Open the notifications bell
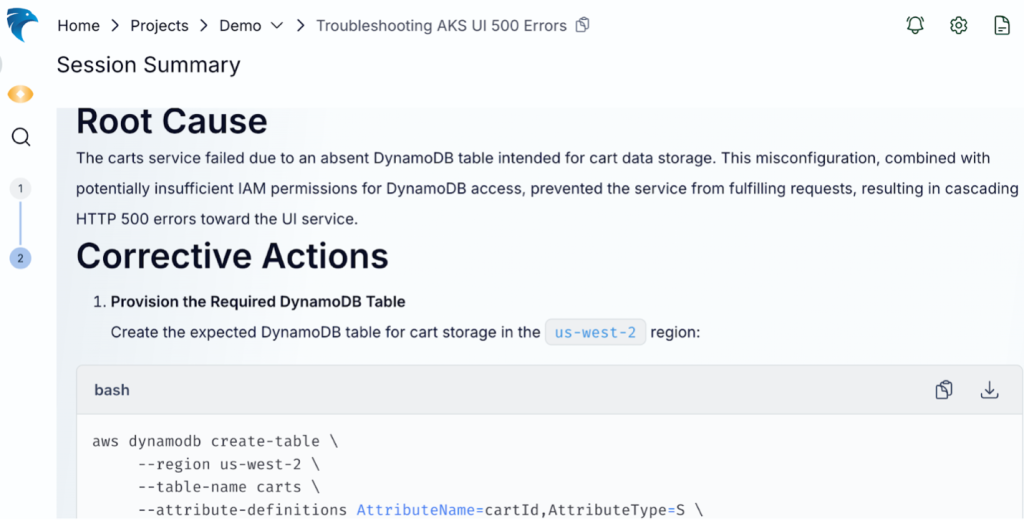Viewport: 1024px width, 521px height. 915,26
